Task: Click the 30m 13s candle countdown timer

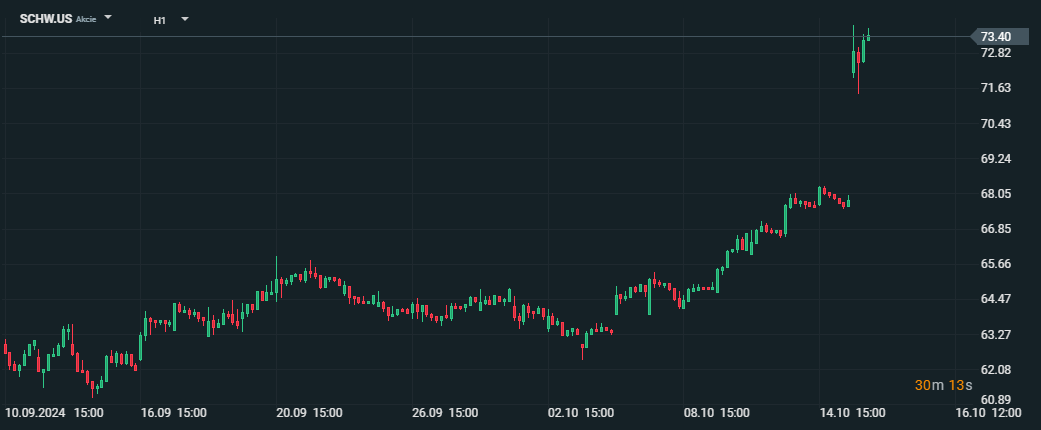Action: (943, 386)
